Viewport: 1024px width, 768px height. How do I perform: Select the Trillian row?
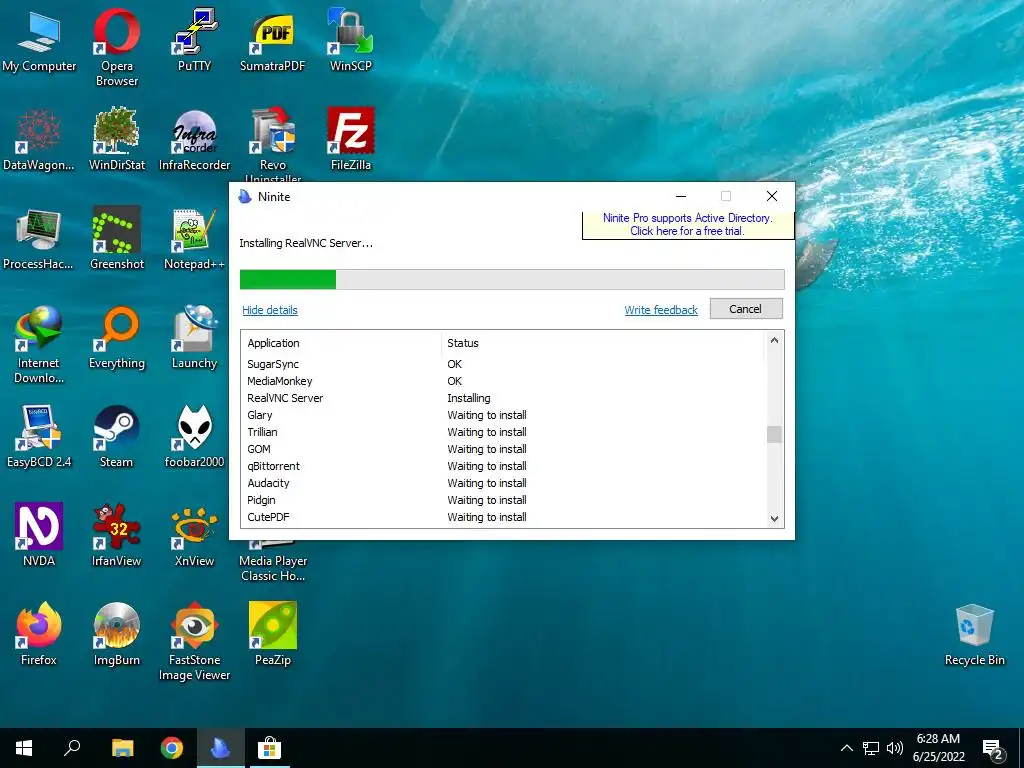pyautogui.click(x=503, y=432)
